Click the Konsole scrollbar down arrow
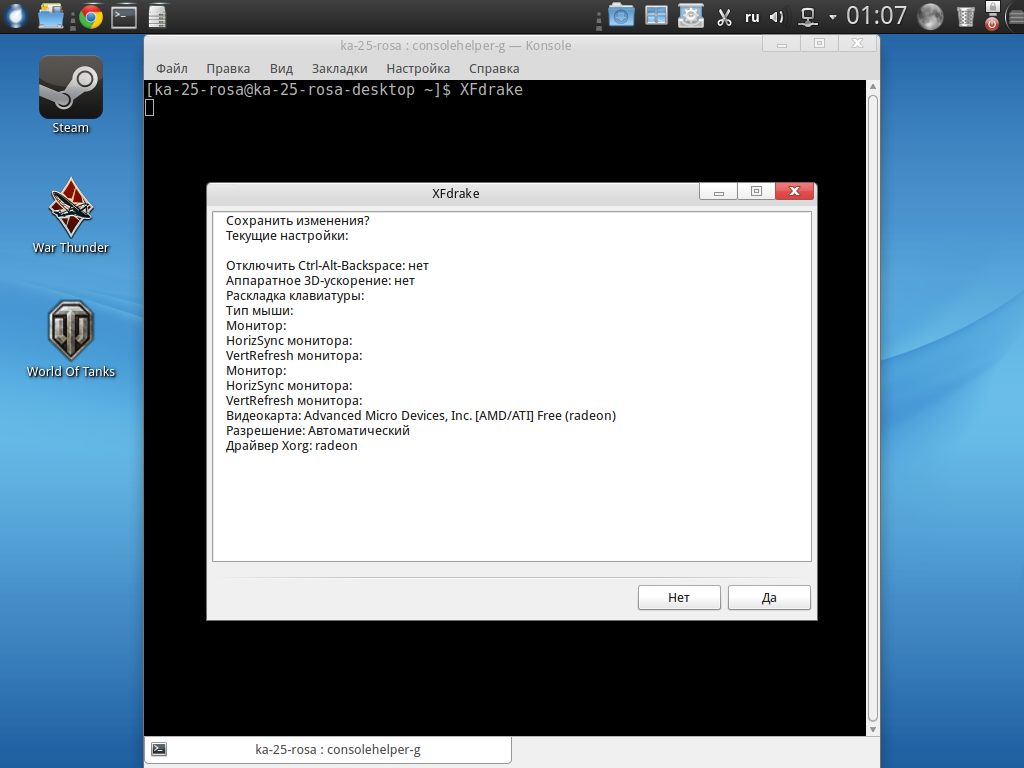The width and height of the screenshot is (1024, 768). [x=873, y=729]
